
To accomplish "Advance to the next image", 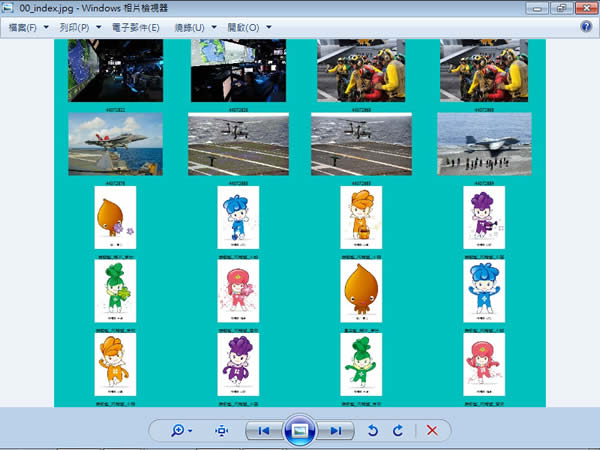I will [337, 430].
